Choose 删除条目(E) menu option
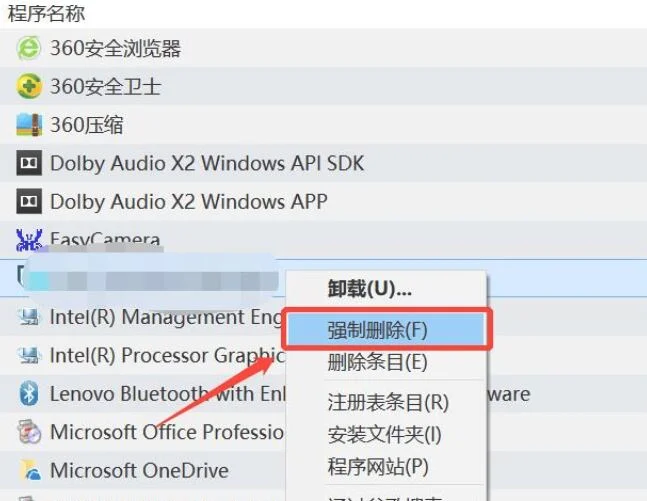Viewport: 647px width, 501px height. (x=377, y=362)
